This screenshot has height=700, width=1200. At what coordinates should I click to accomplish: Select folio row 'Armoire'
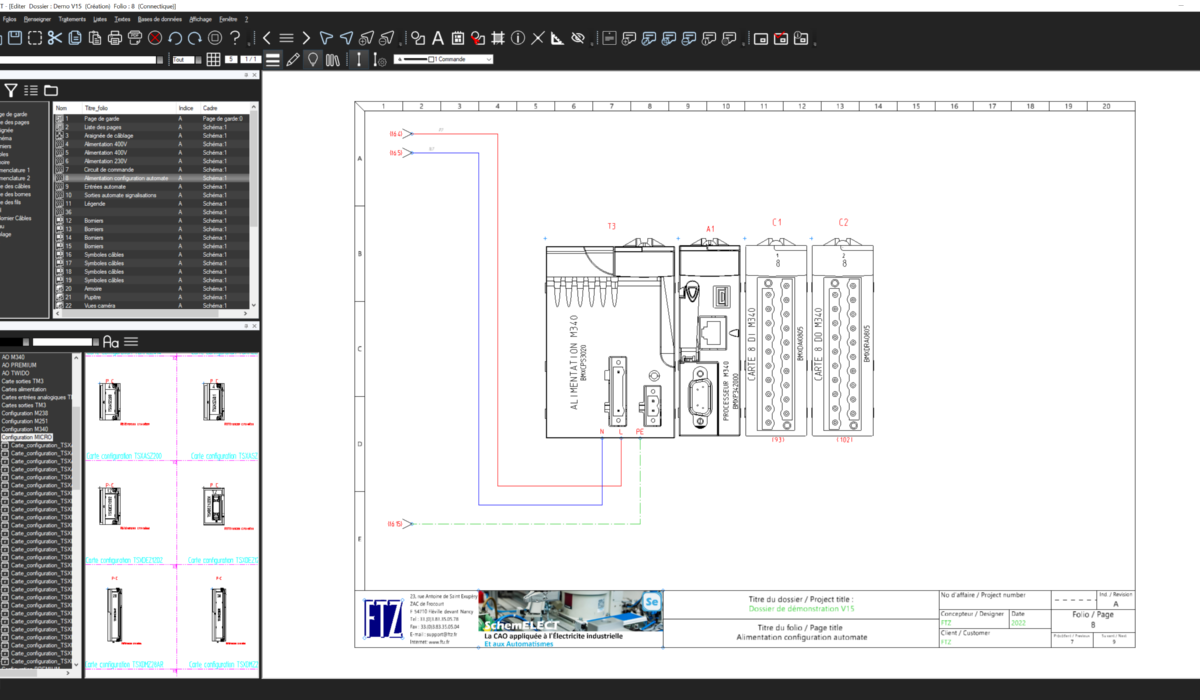[x=150, y=288]
